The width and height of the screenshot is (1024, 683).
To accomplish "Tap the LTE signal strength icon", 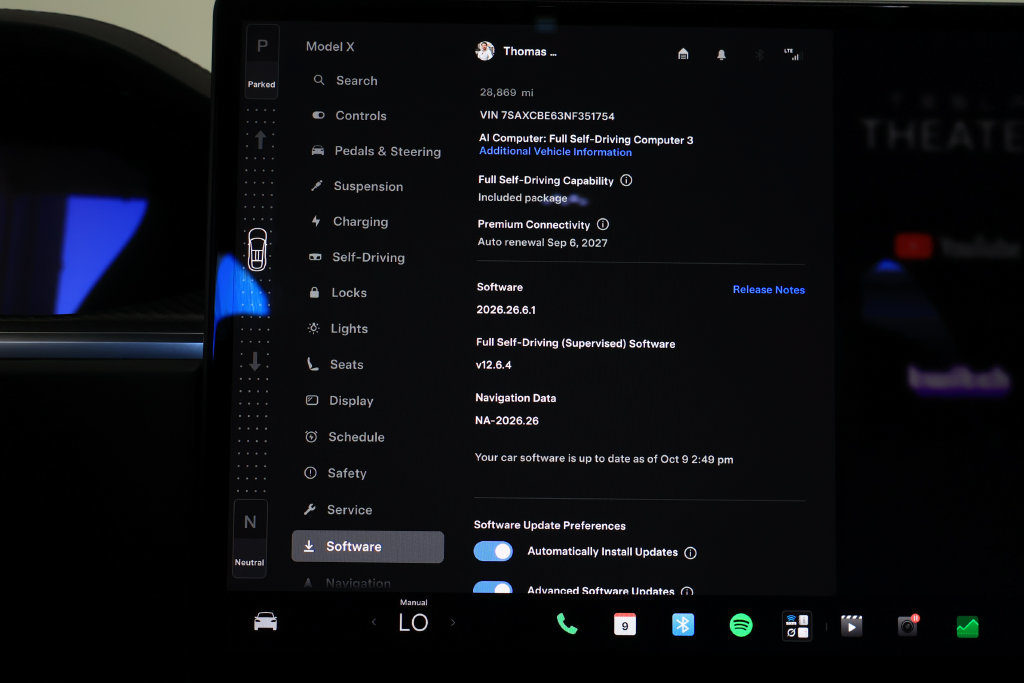I will click(x=792, y=54).
